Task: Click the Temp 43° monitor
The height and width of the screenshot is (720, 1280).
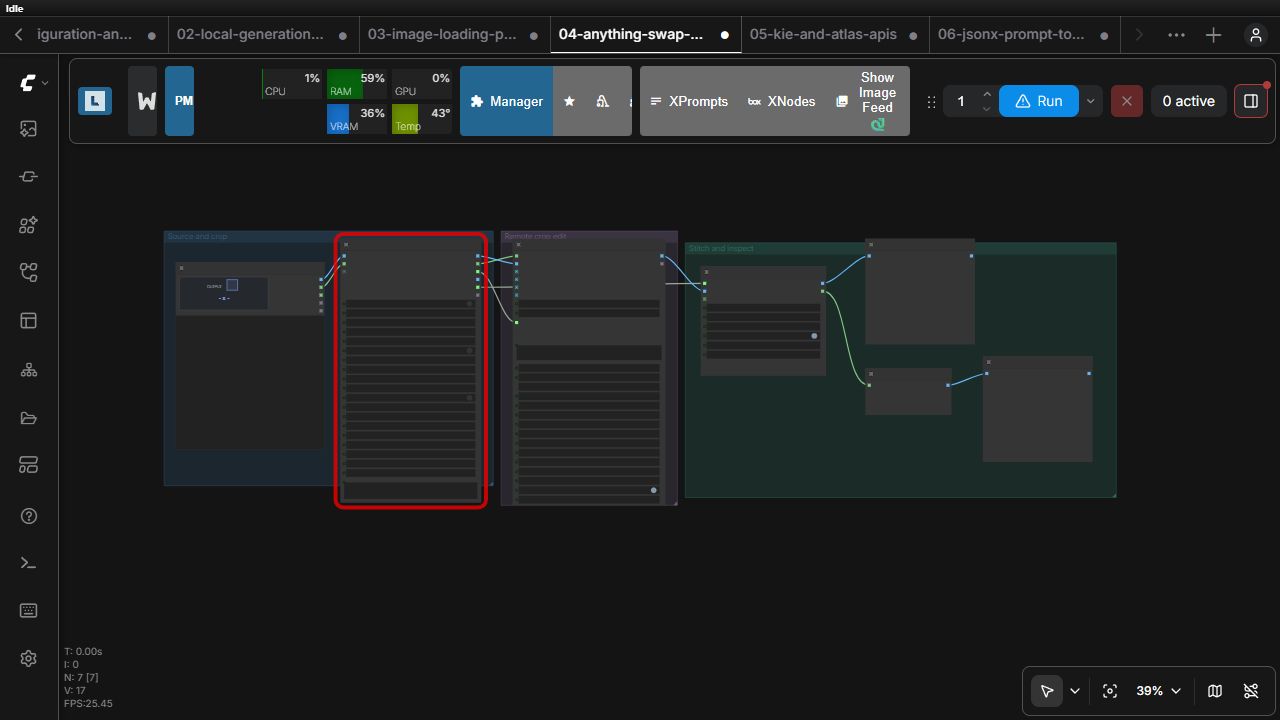Action: tap(422, 119)
